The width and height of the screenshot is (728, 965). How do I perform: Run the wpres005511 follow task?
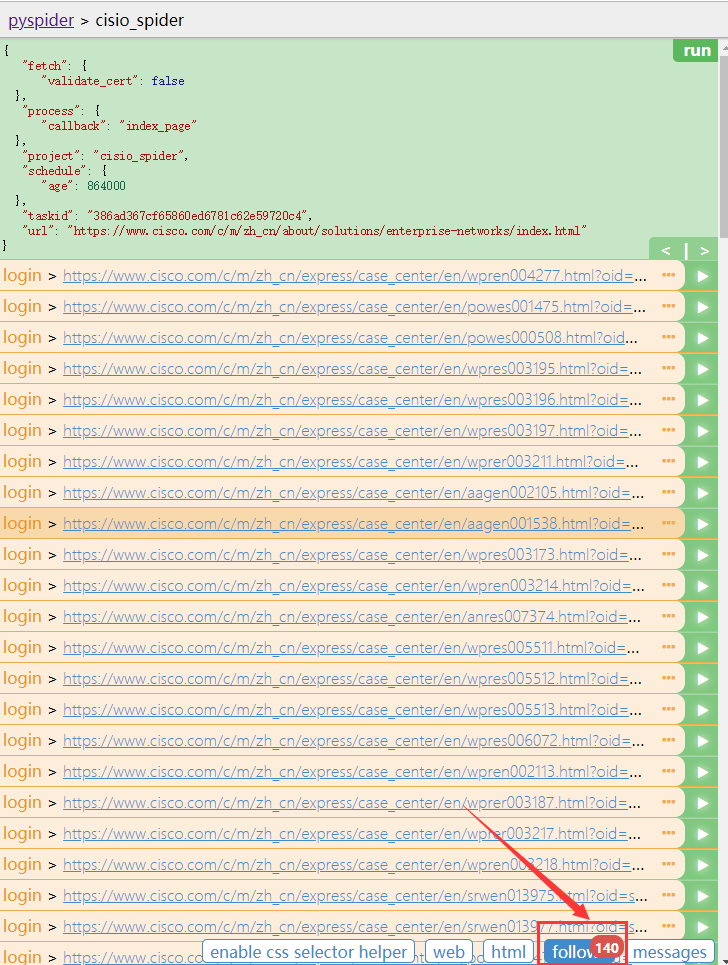pos(702,648)
